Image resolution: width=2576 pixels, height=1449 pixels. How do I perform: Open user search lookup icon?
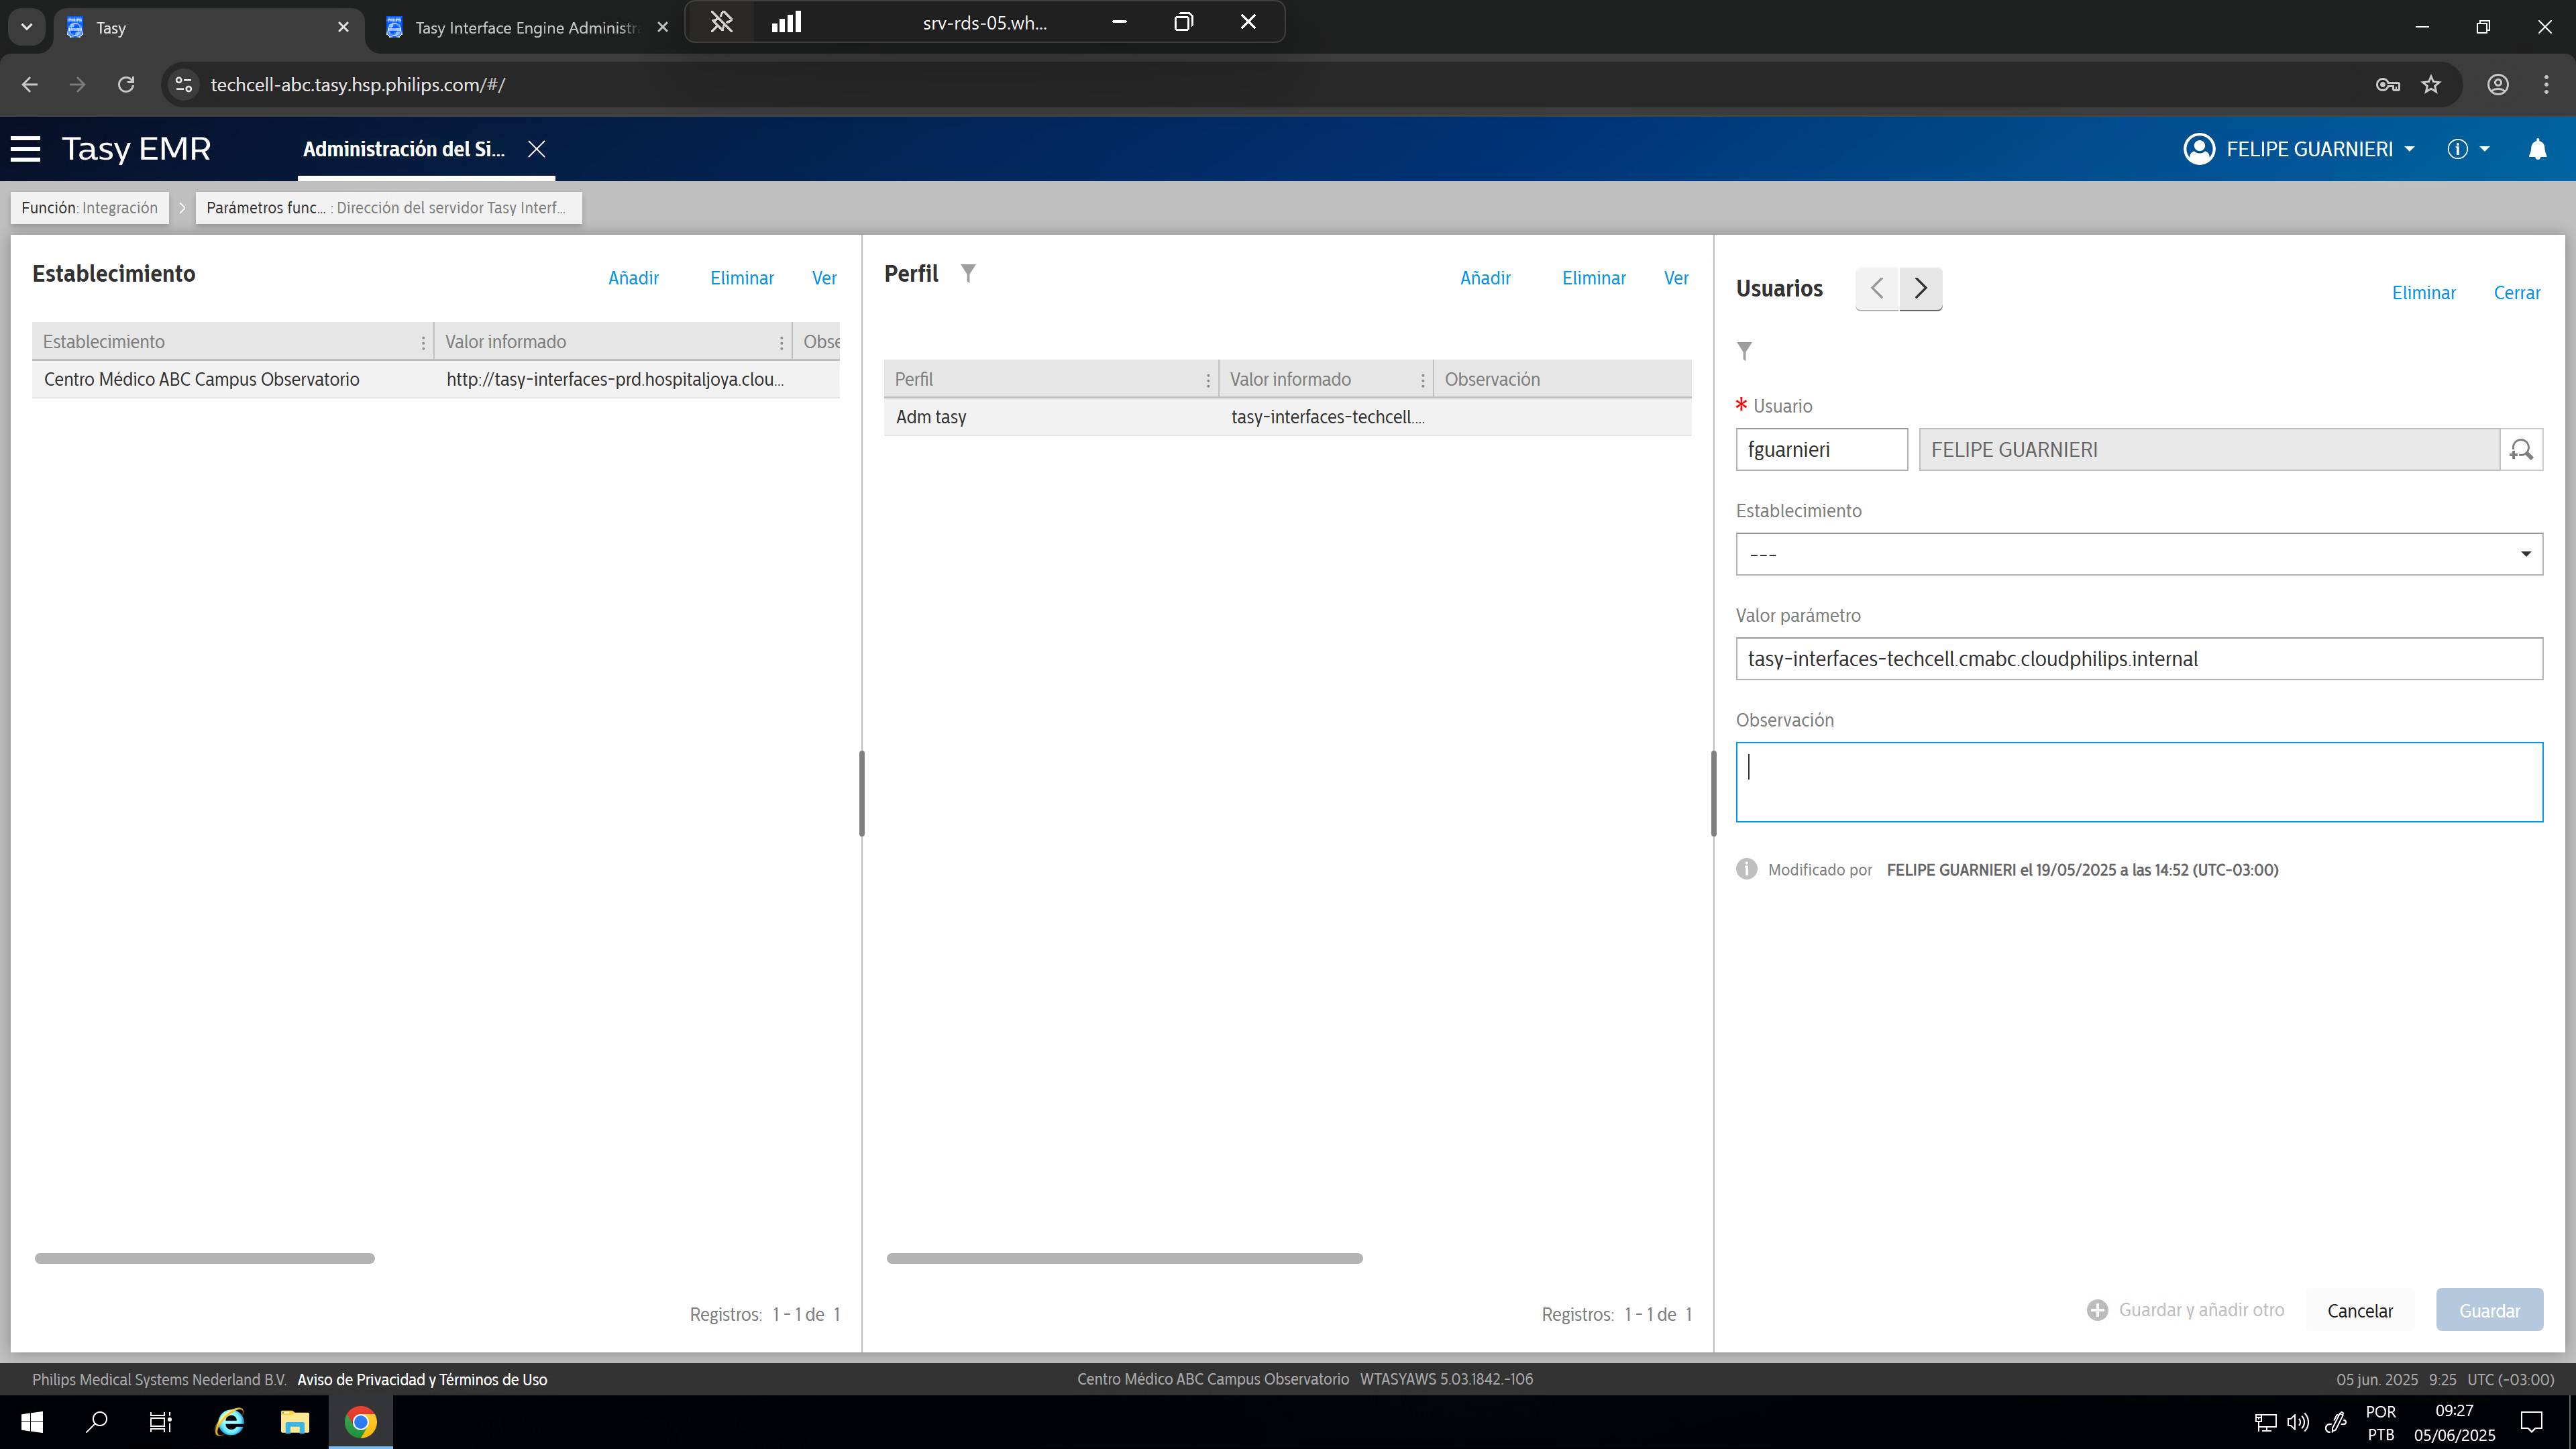tap(2521, 450)
